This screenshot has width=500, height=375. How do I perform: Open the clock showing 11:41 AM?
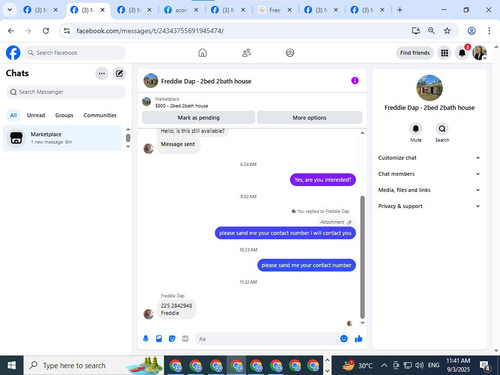pos(458,365)
